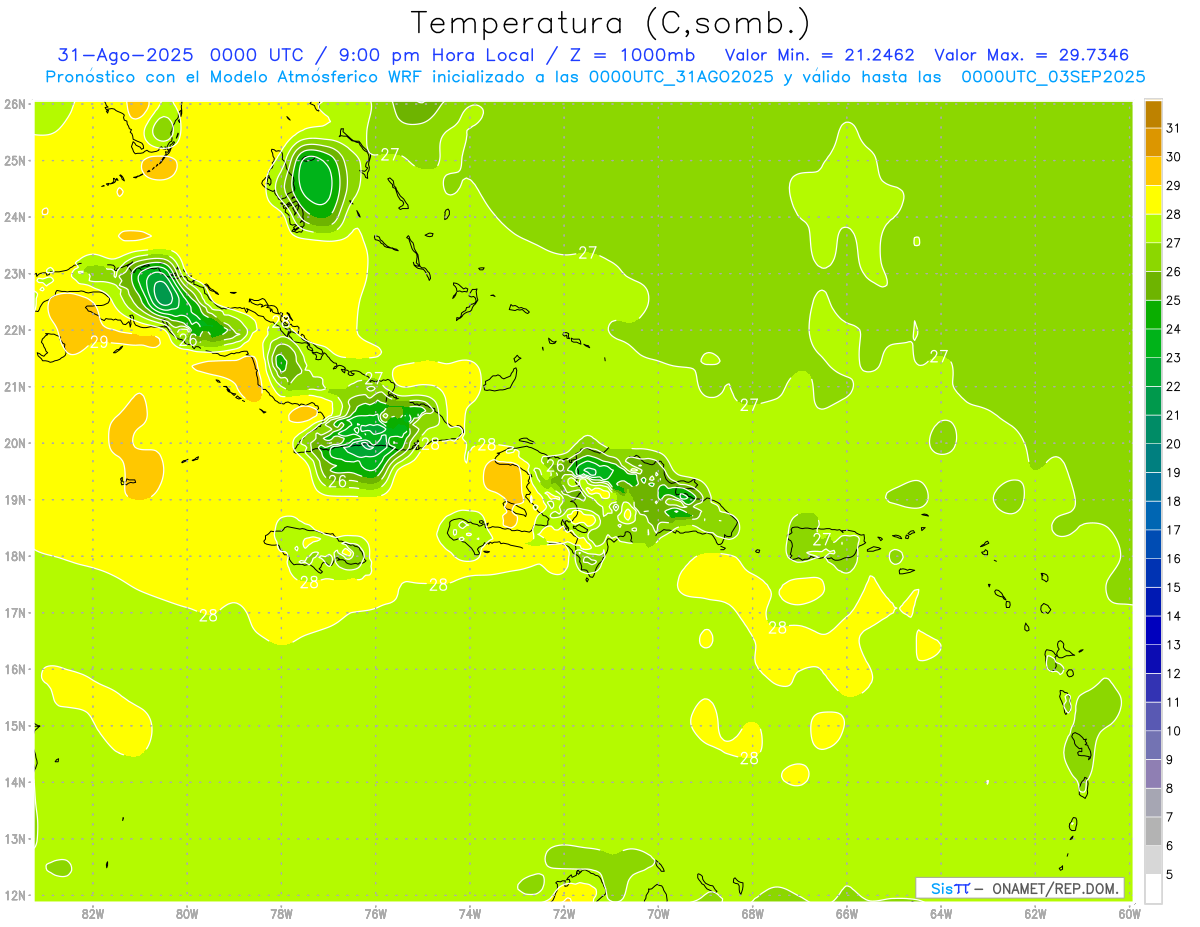Image resolution: width=1200 pixels, height=927 pixels.
Task: Click the 68W longitude axis label
Action: 753,912
